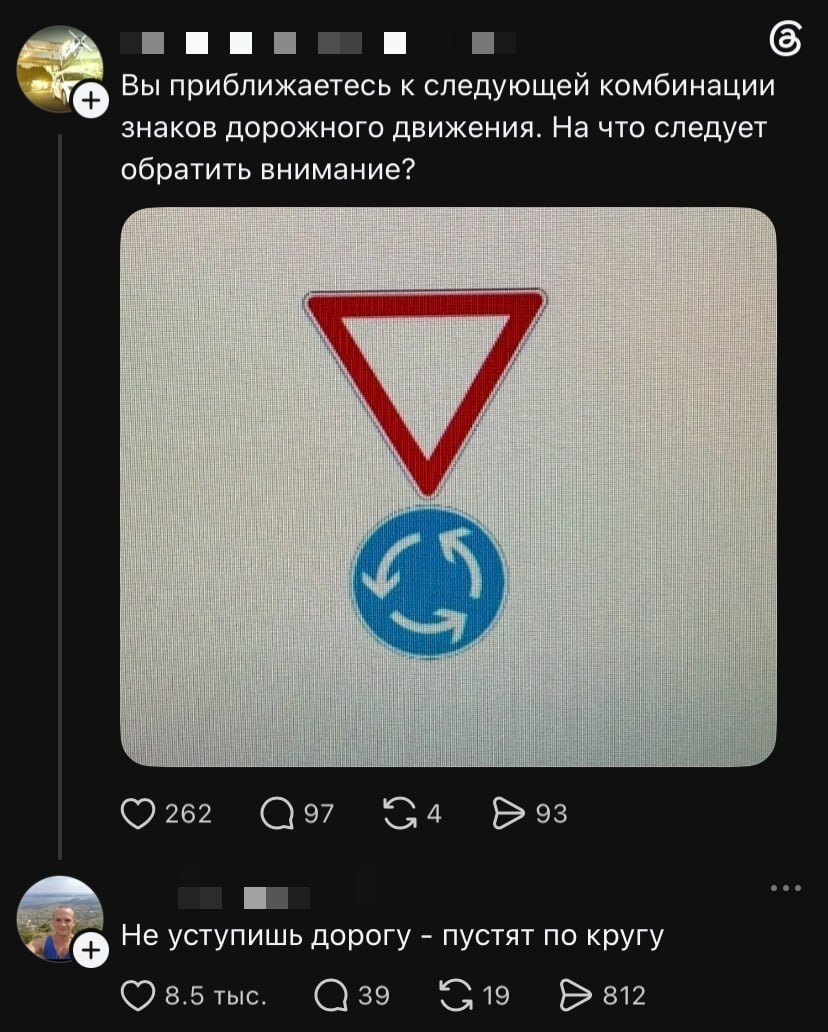Open the road signs image attachment
Image resolution: width=828 pixels, height=1032 pixels.
[448, 487]
